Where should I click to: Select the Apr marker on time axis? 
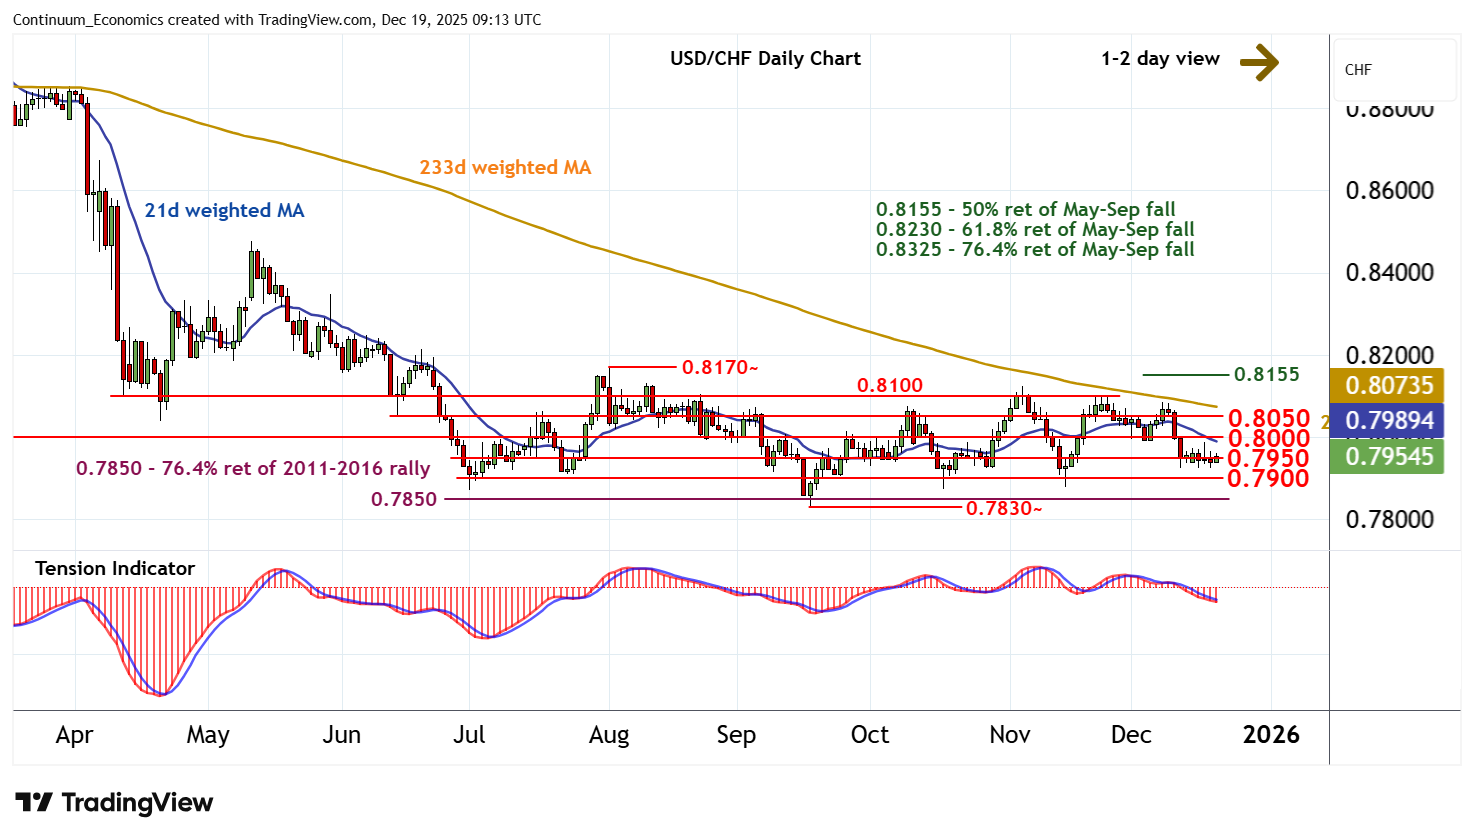pyautogui.click(x=74, y=735)
